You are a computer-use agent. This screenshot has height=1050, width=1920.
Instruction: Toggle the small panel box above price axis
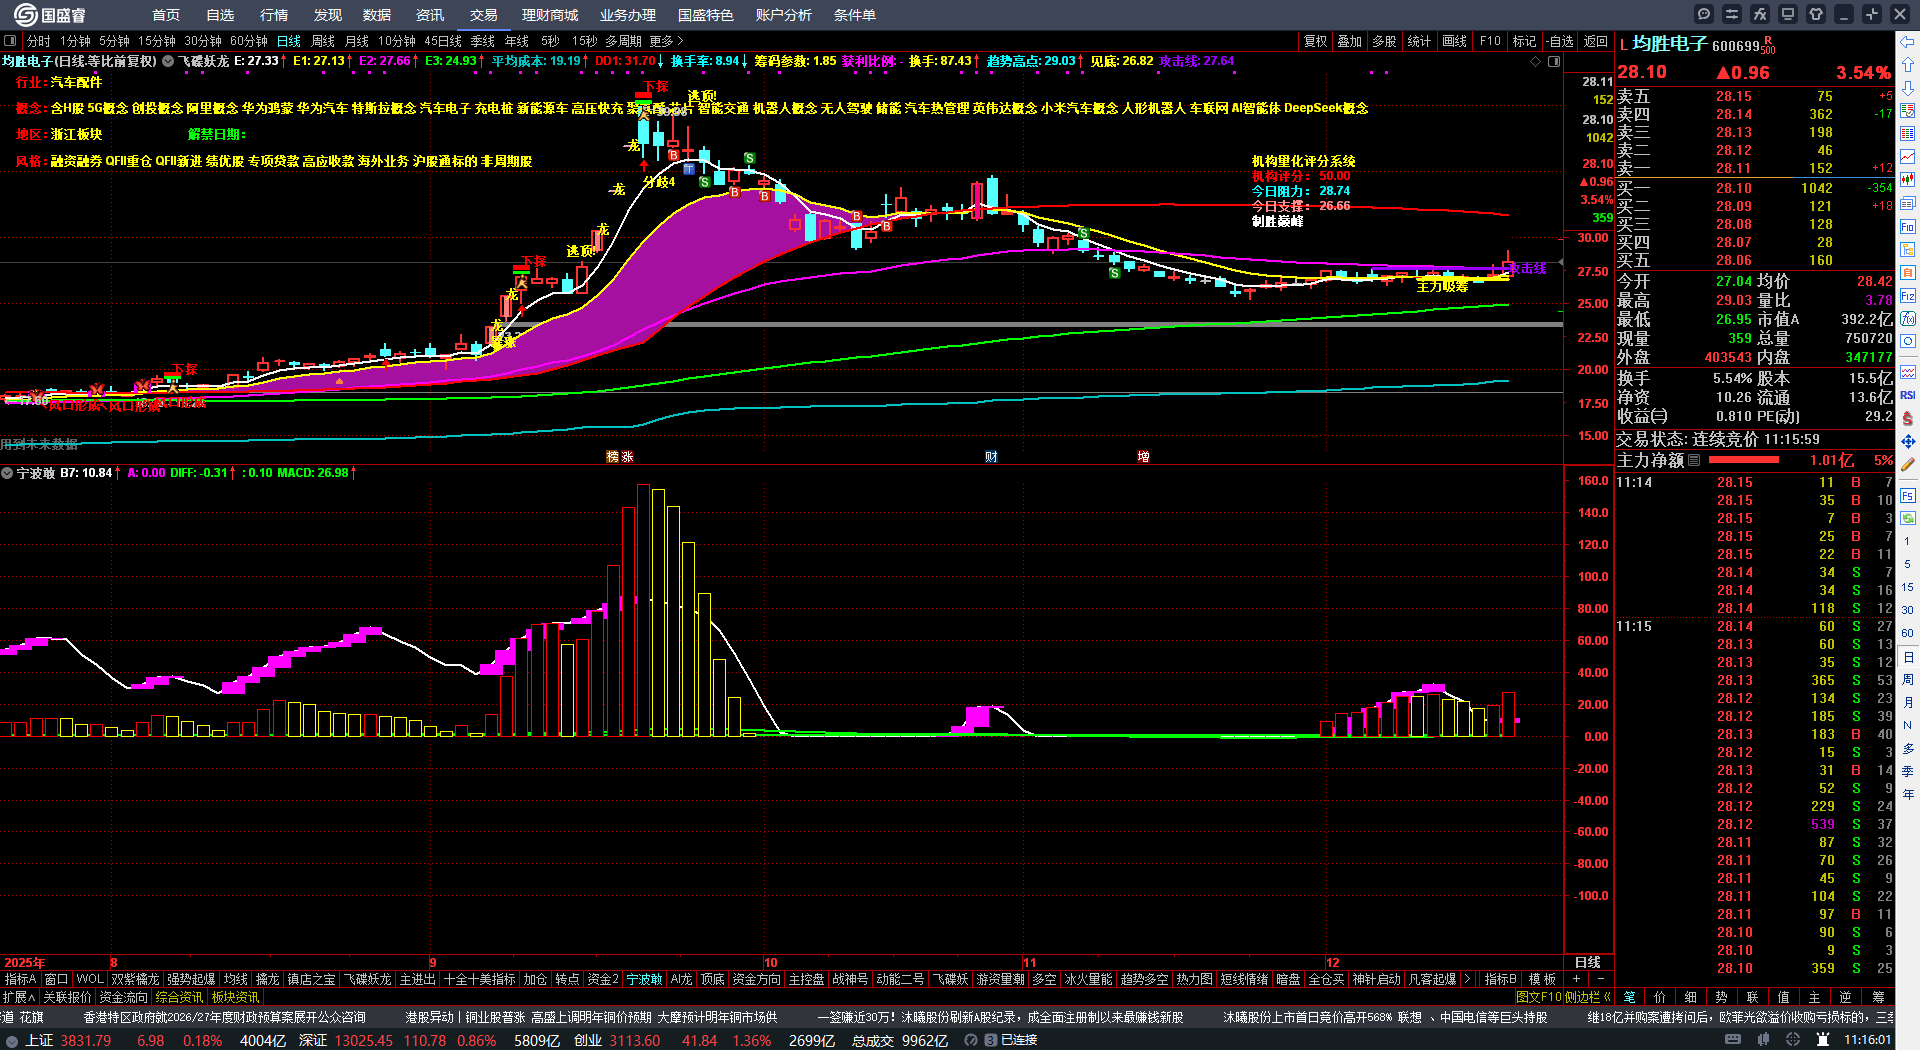point(1554,62)
